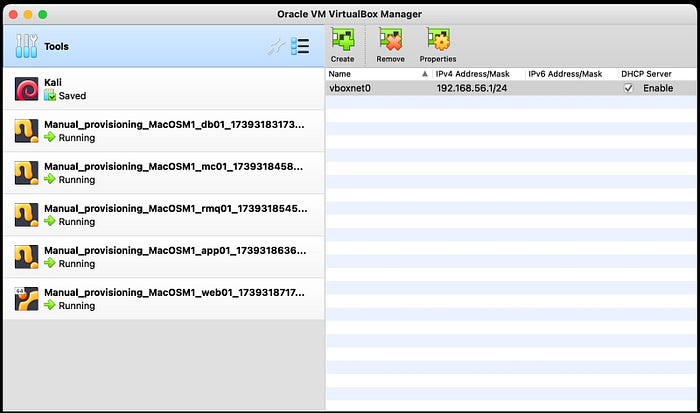Click app01 running green arrow icon

tap(50, 263)
